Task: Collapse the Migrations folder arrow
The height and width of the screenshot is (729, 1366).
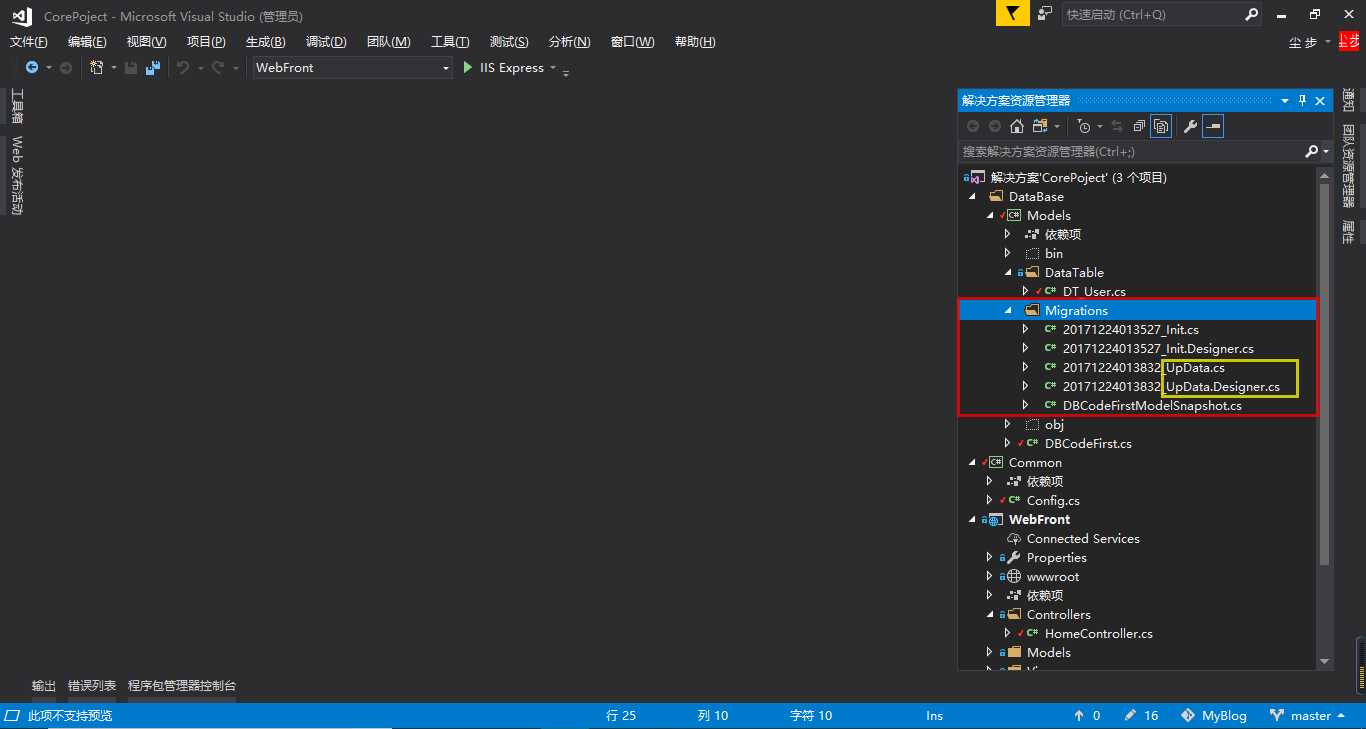Action: 1008,311
